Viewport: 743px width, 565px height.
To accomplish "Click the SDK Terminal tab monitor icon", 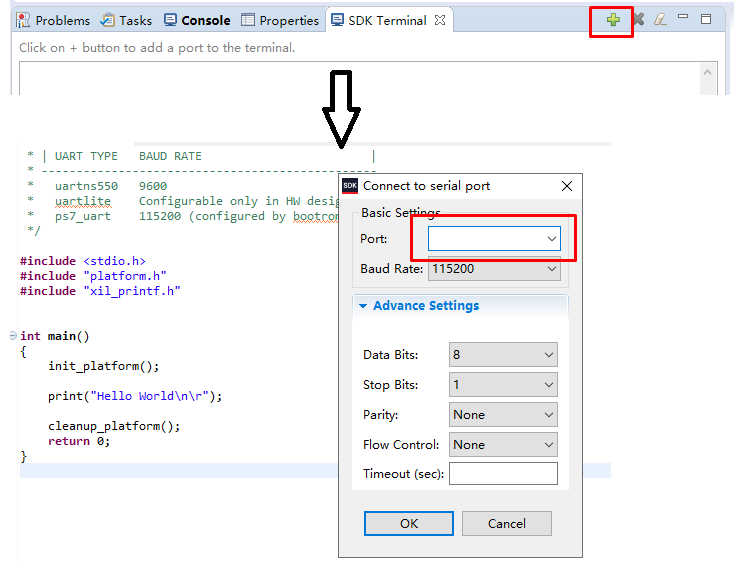I will 337,20.
